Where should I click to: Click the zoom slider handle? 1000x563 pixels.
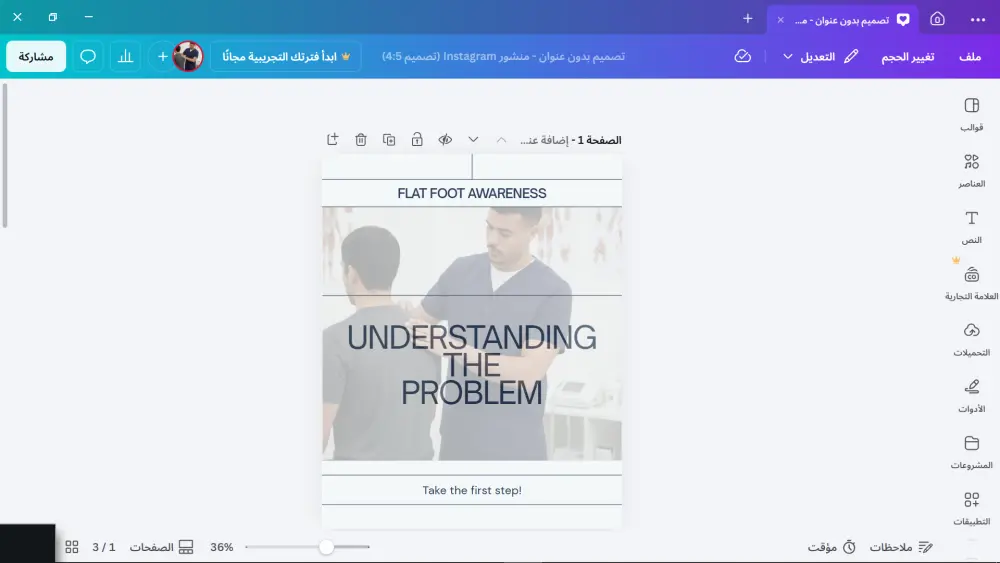326,547
